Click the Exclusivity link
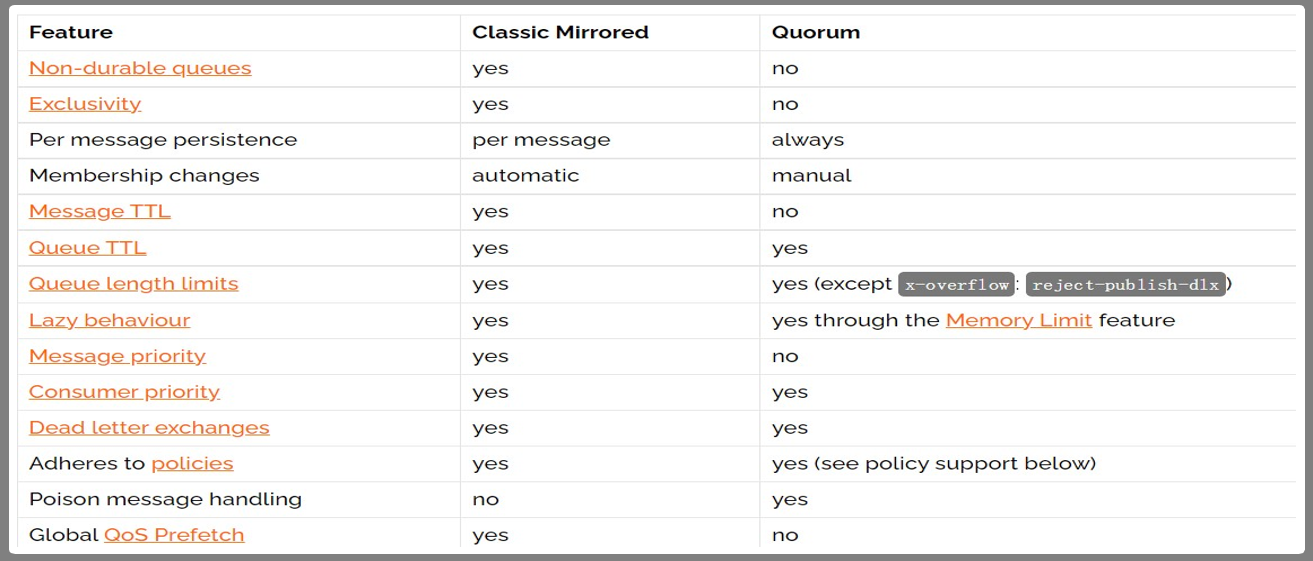This screenshot has height=561, width=1313. point(85,104)
